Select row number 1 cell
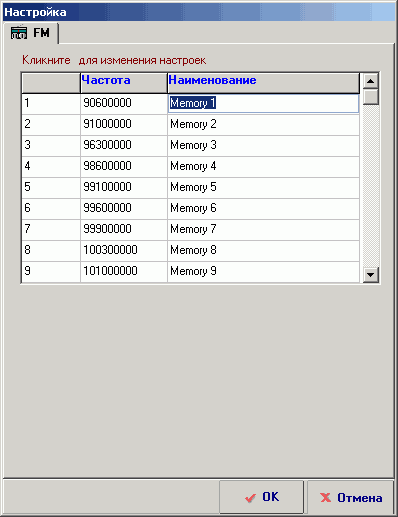This screenshot has height=517, width=398. 51,104
